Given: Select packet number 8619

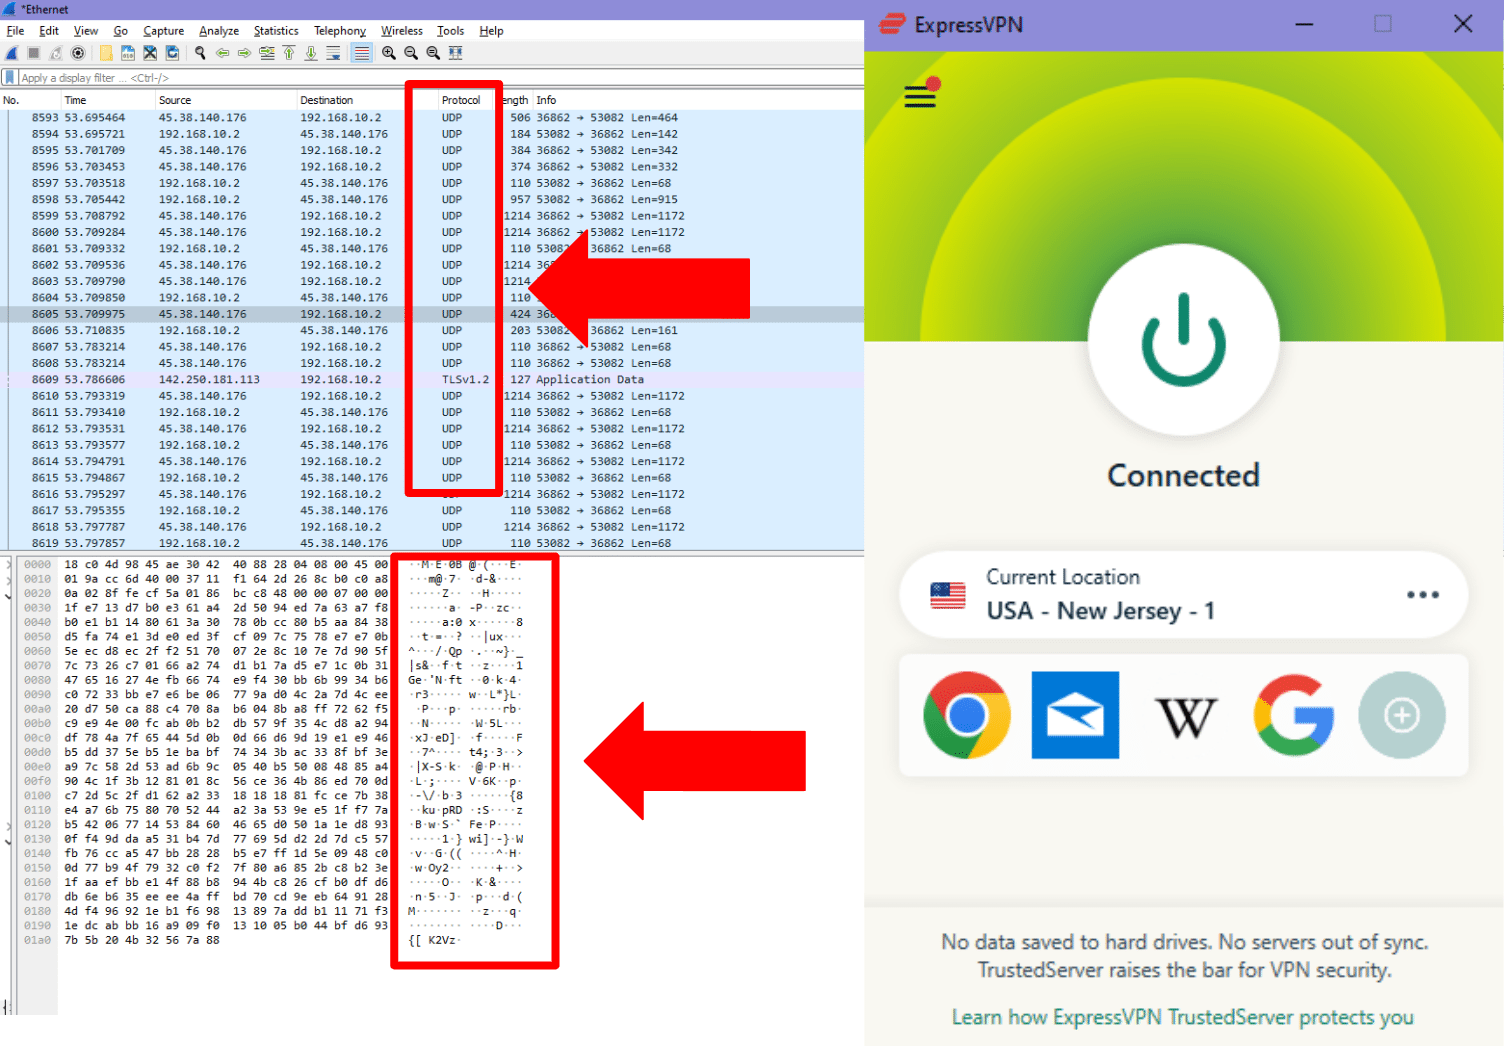Looking at the screenshot, I should pyautogui.click(x=432, y=543).
